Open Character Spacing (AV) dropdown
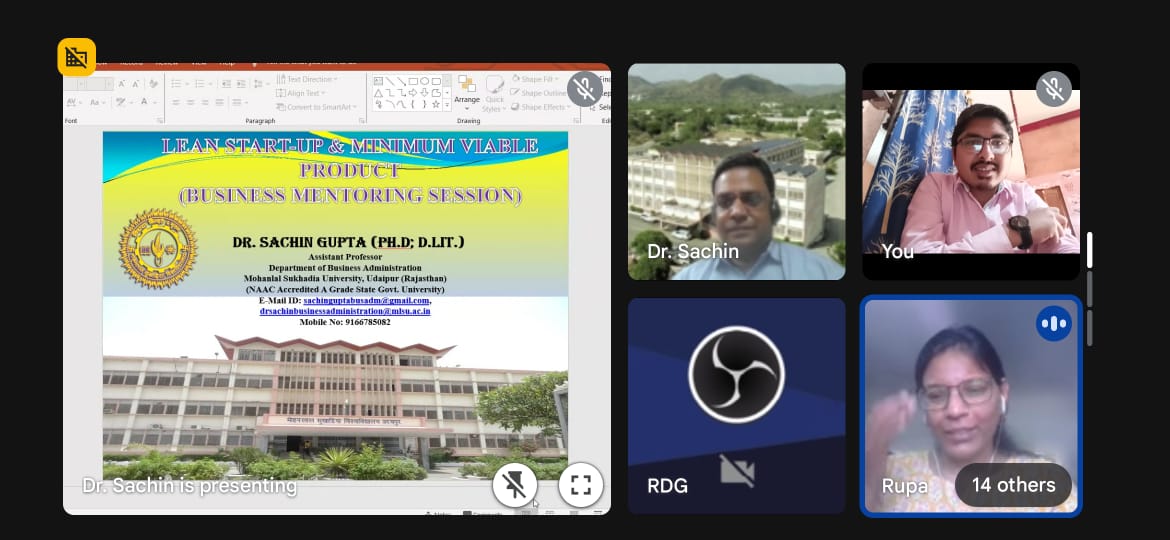 coord(74,102)
